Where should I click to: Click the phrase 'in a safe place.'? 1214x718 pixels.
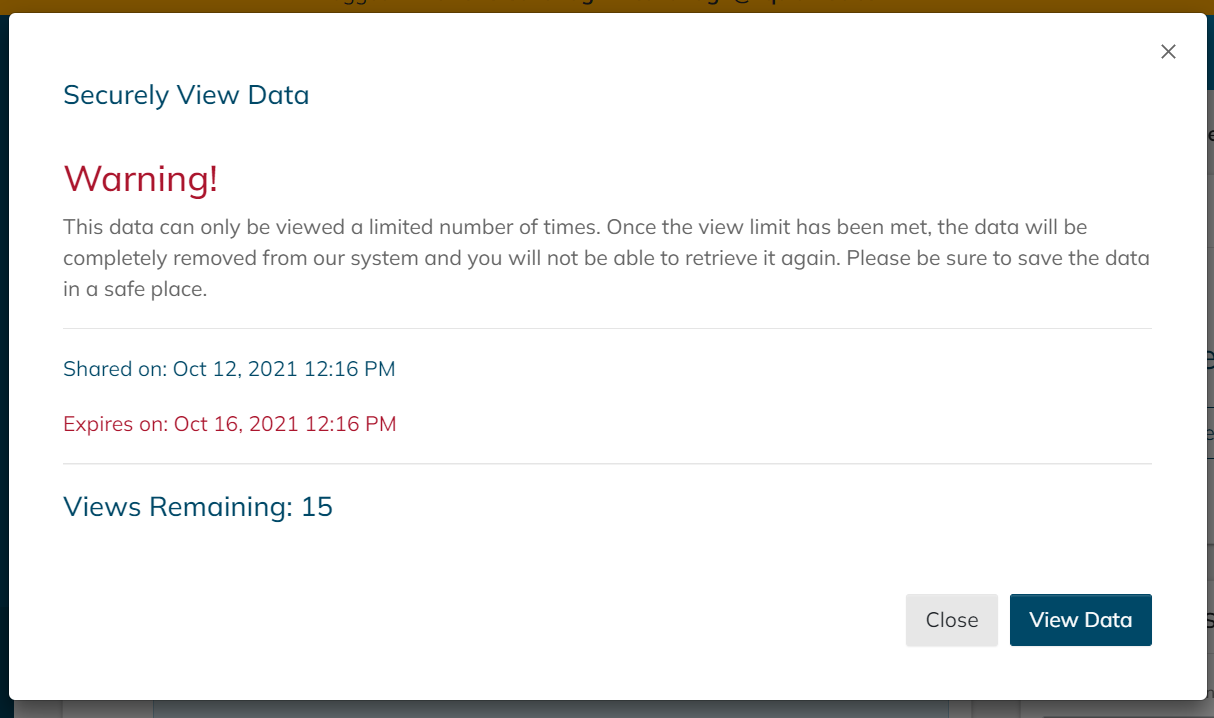point(134,290)
